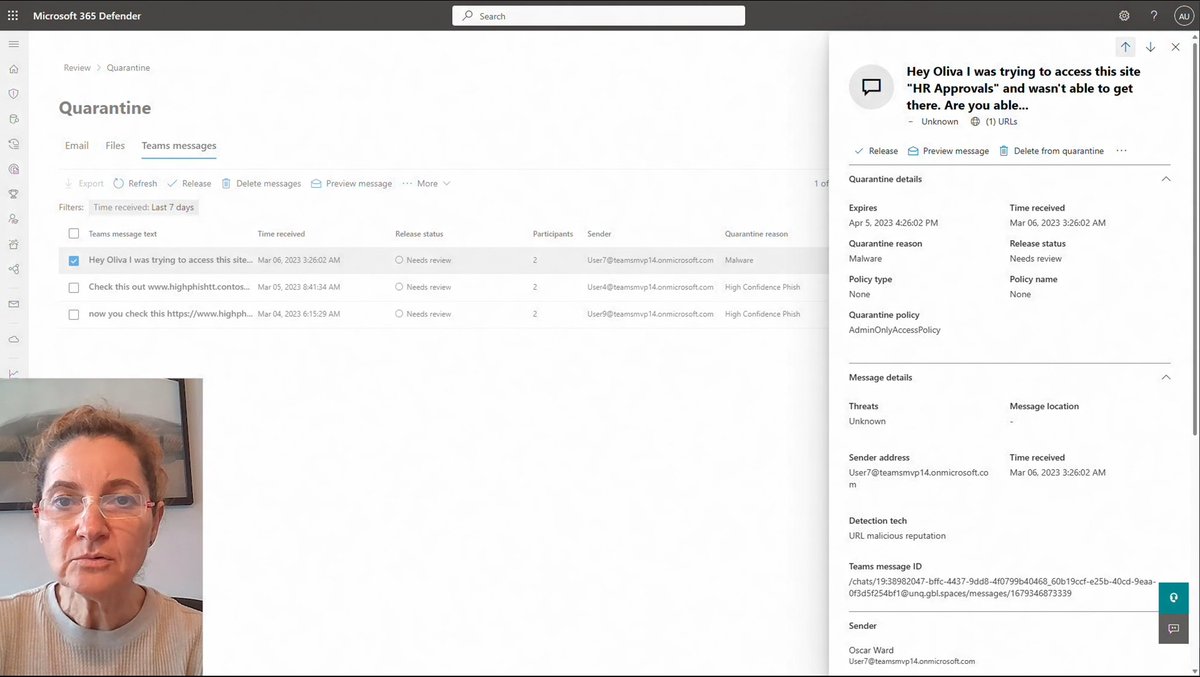Image resolution: width=1200 pixels, height=677 pixels.
Task: Click Release in the list toolbar
Action: coord(189,184)
